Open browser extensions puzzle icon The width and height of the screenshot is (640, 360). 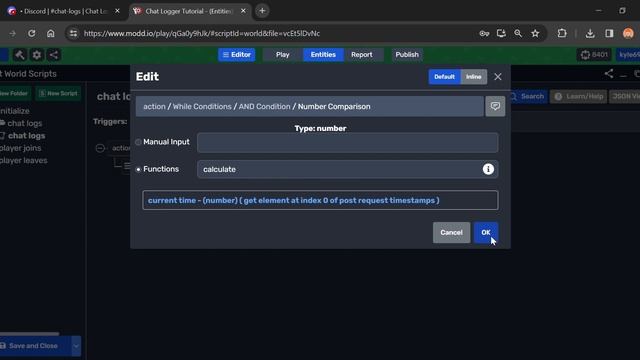point(562,33)
